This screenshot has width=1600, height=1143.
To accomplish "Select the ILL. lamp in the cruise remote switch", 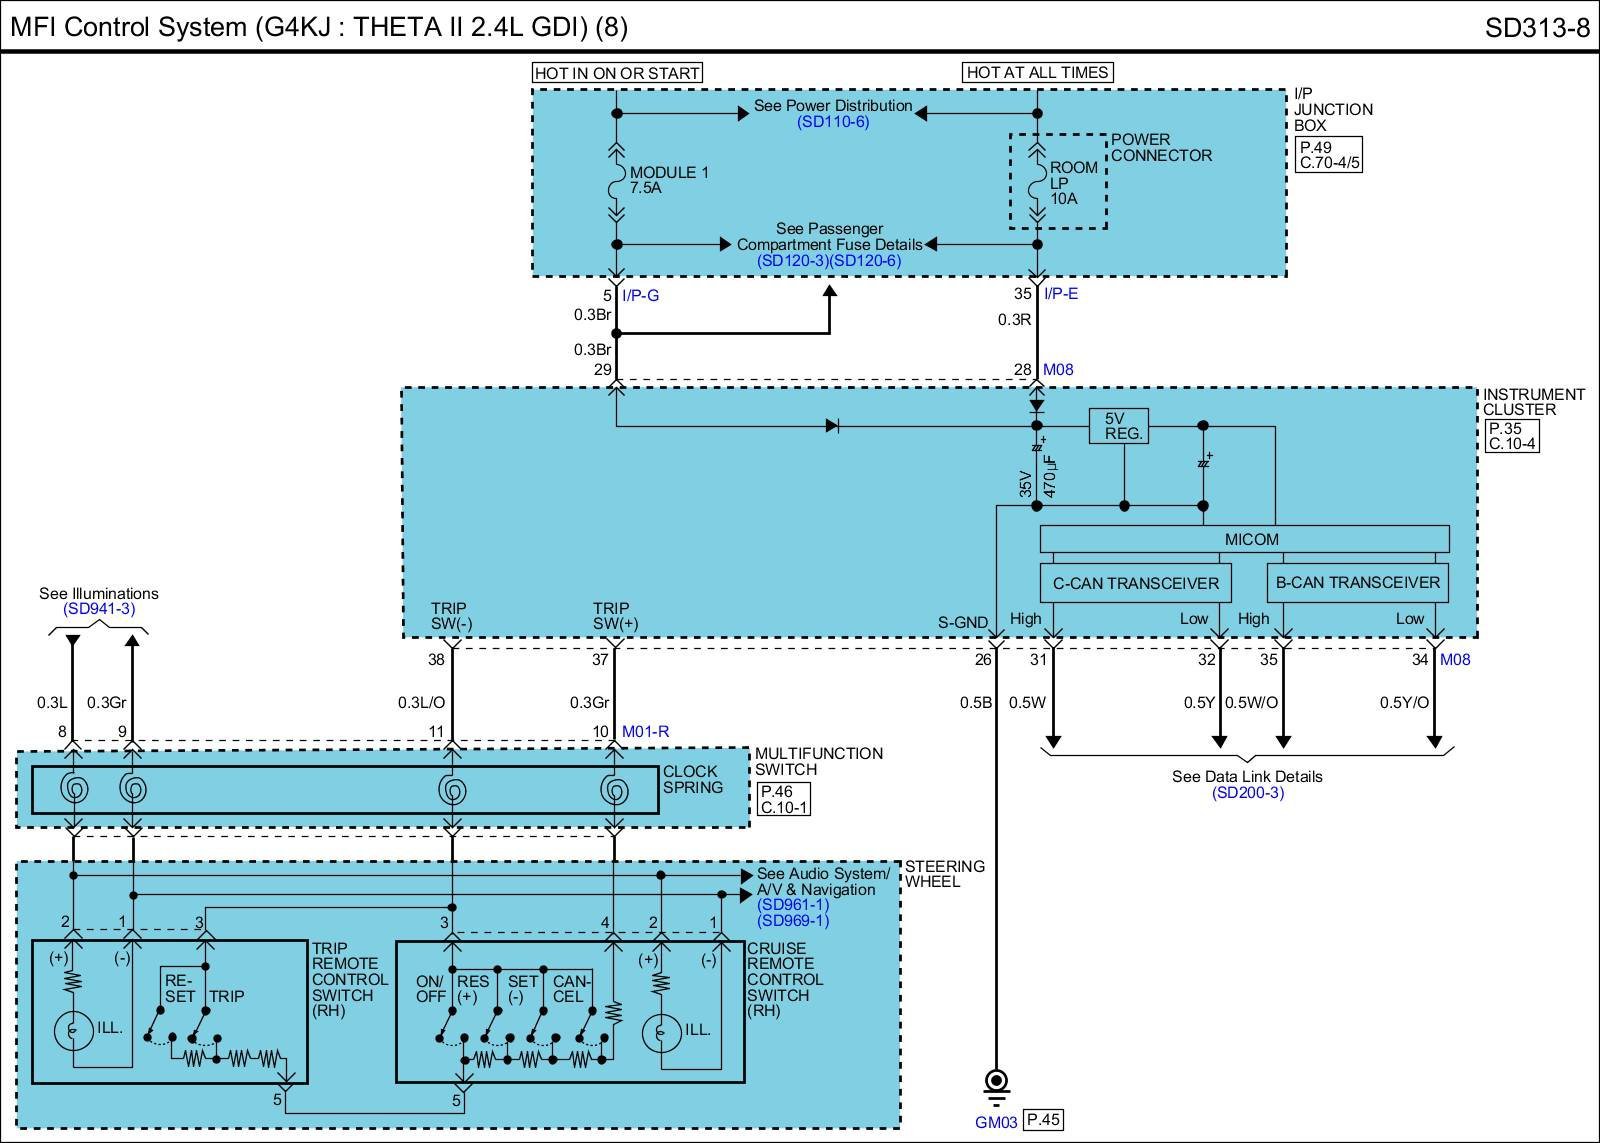I will pyautogui.click(x=659, y=1030).
